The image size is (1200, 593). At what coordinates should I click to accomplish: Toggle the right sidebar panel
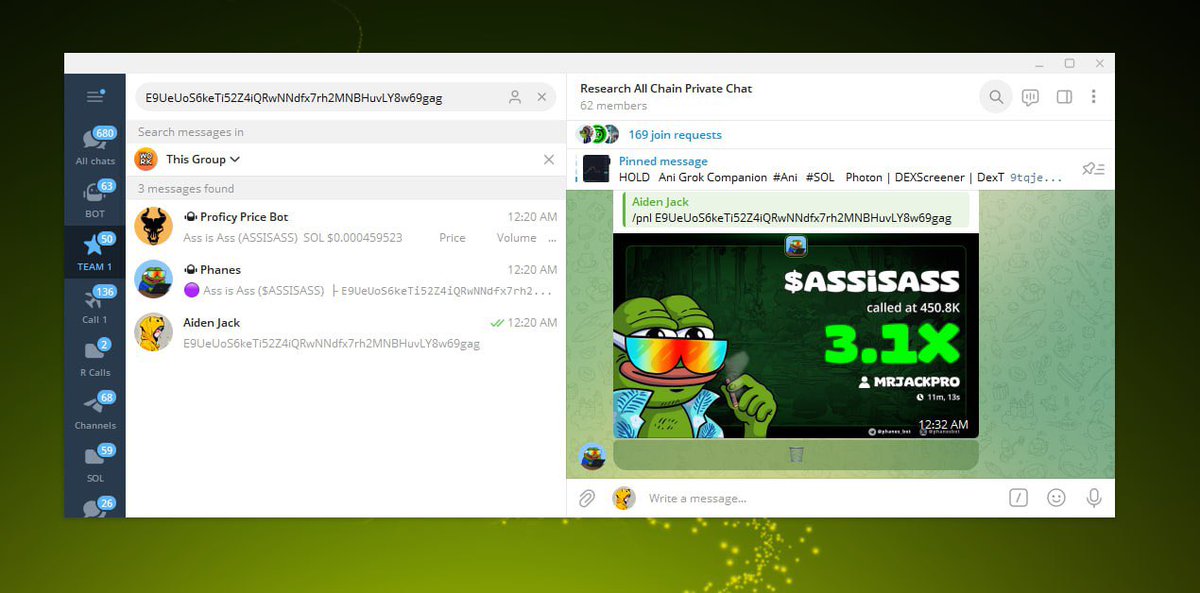click(1064, 97)
